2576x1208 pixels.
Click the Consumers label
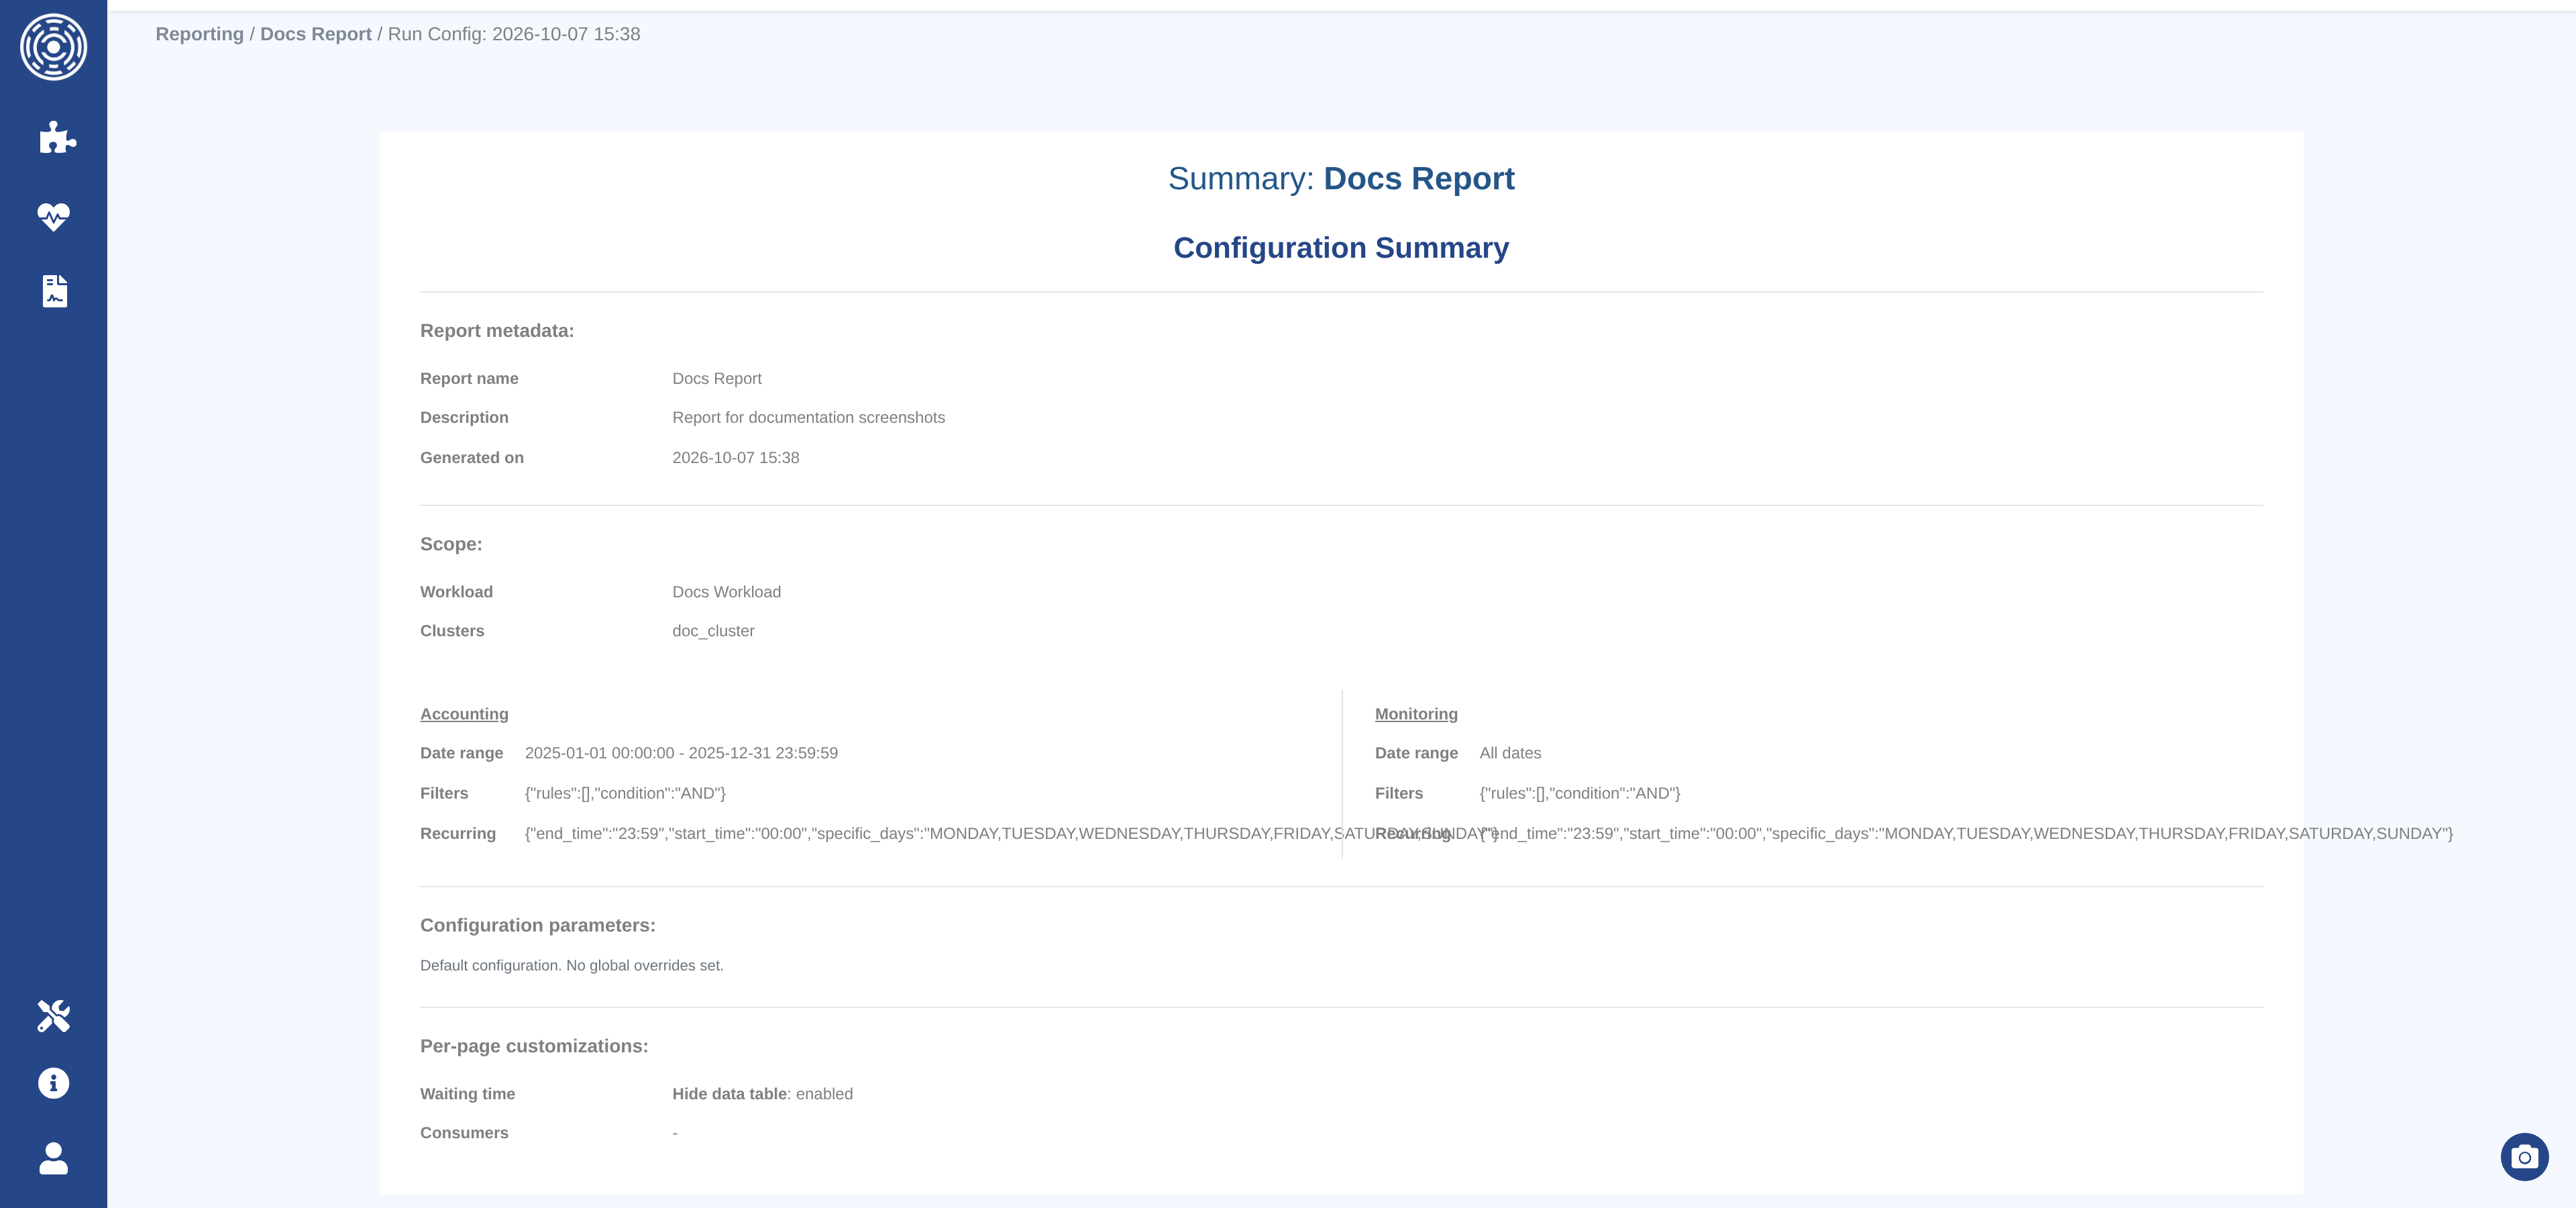(x=464, y=1133)
